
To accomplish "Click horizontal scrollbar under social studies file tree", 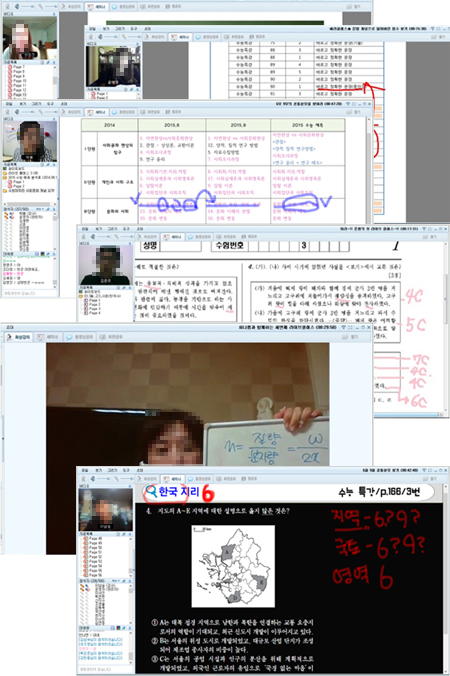I will 30,204.
